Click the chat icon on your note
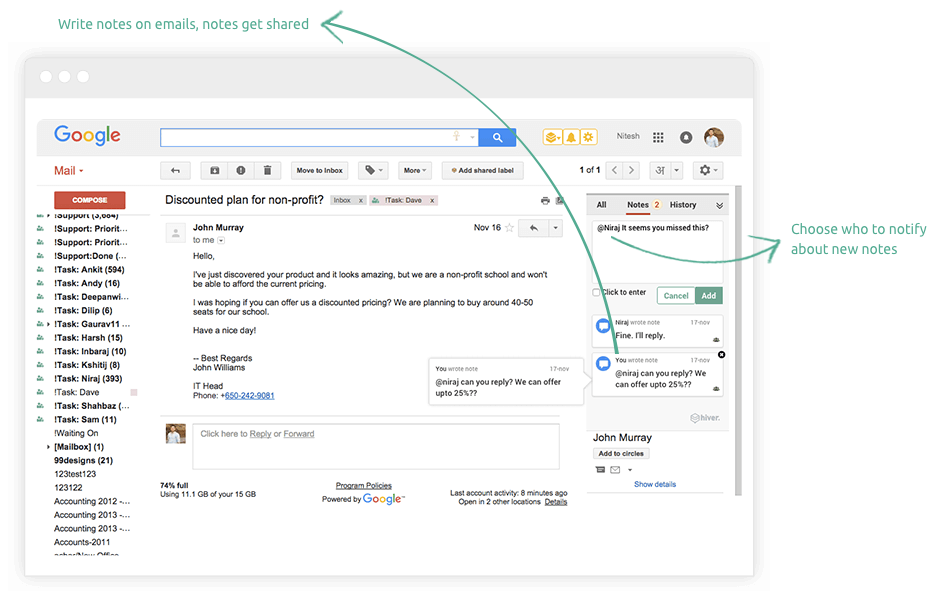The height and width of the screenshot is (591, 934). (603, 363)
